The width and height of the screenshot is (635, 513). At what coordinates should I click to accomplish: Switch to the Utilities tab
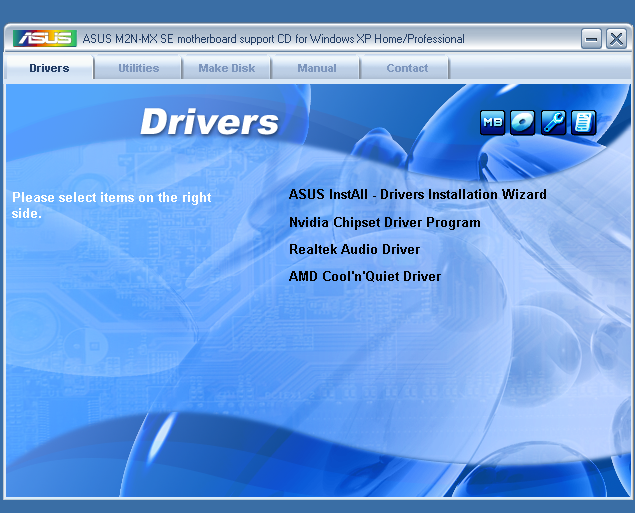tap(139, 68)
